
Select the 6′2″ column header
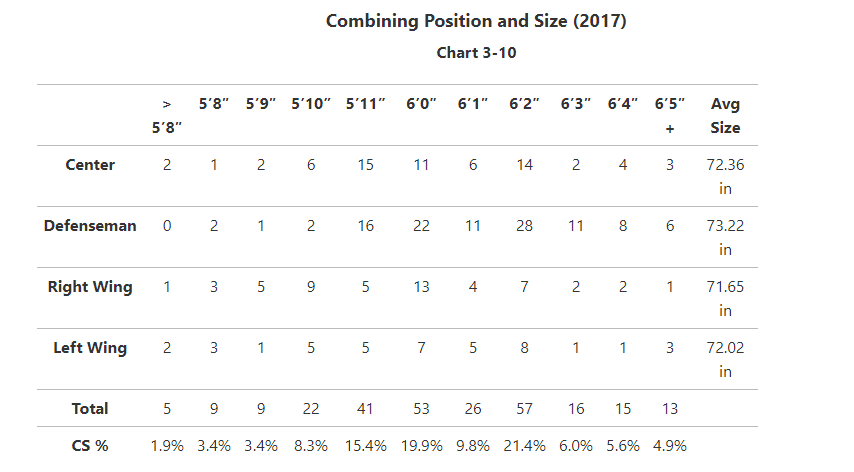pyautogui.click(x=525, y=103)
